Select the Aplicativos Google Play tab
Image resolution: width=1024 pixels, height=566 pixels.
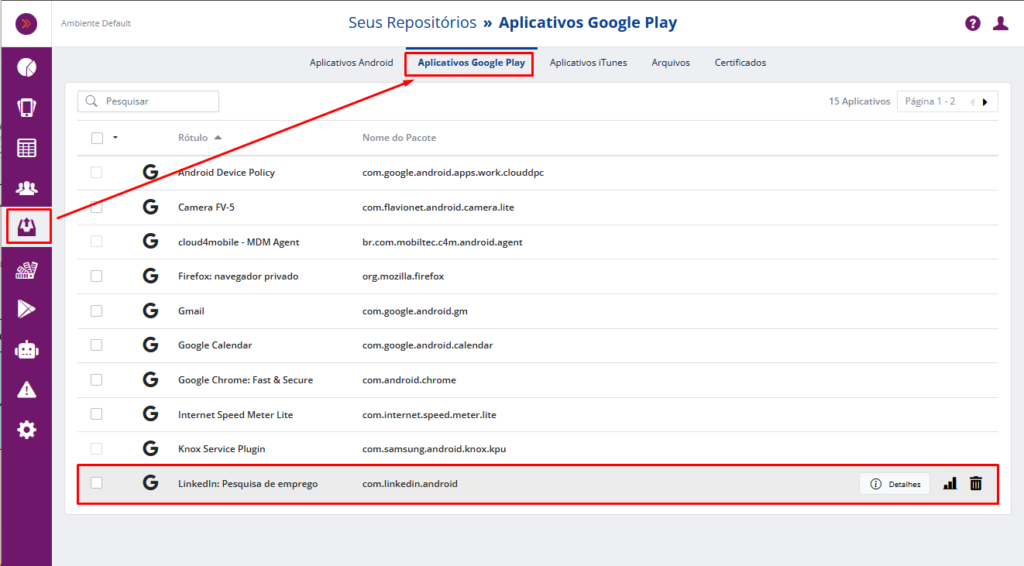pos(471,63)
